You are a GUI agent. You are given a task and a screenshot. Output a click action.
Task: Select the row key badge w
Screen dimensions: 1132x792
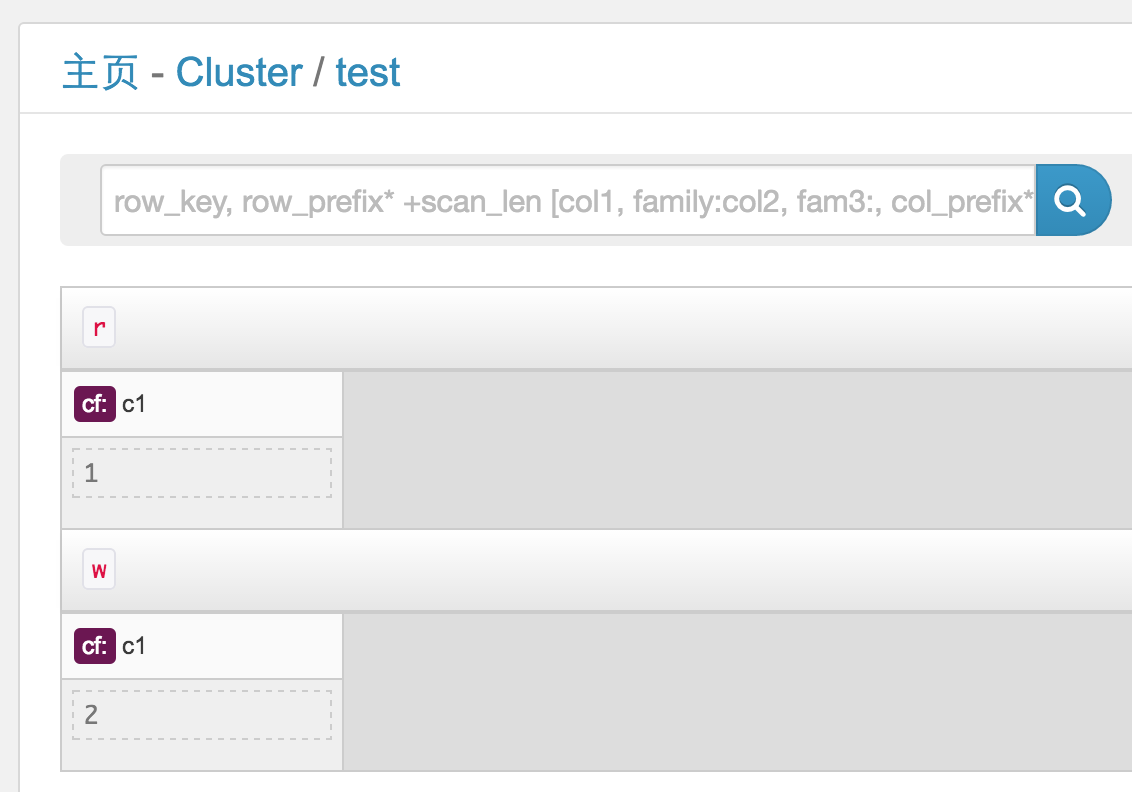pos(99,569)
